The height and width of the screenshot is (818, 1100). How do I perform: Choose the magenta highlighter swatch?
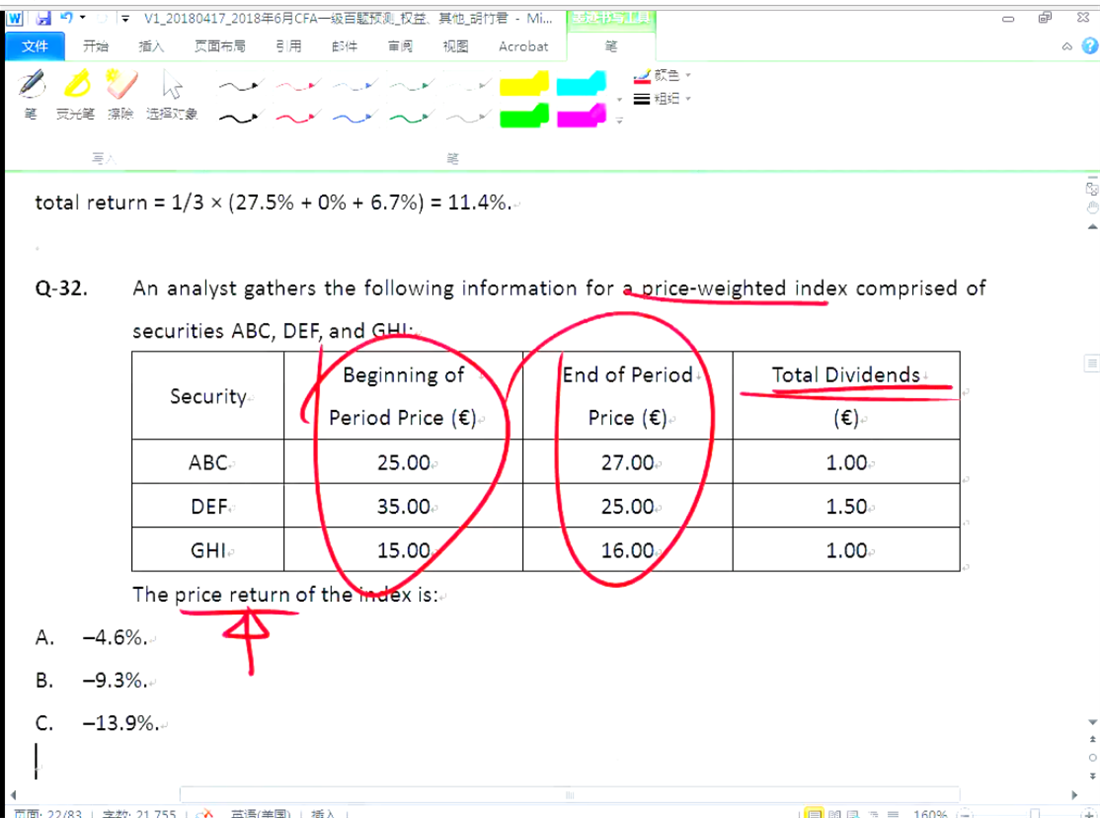(581, 117)
